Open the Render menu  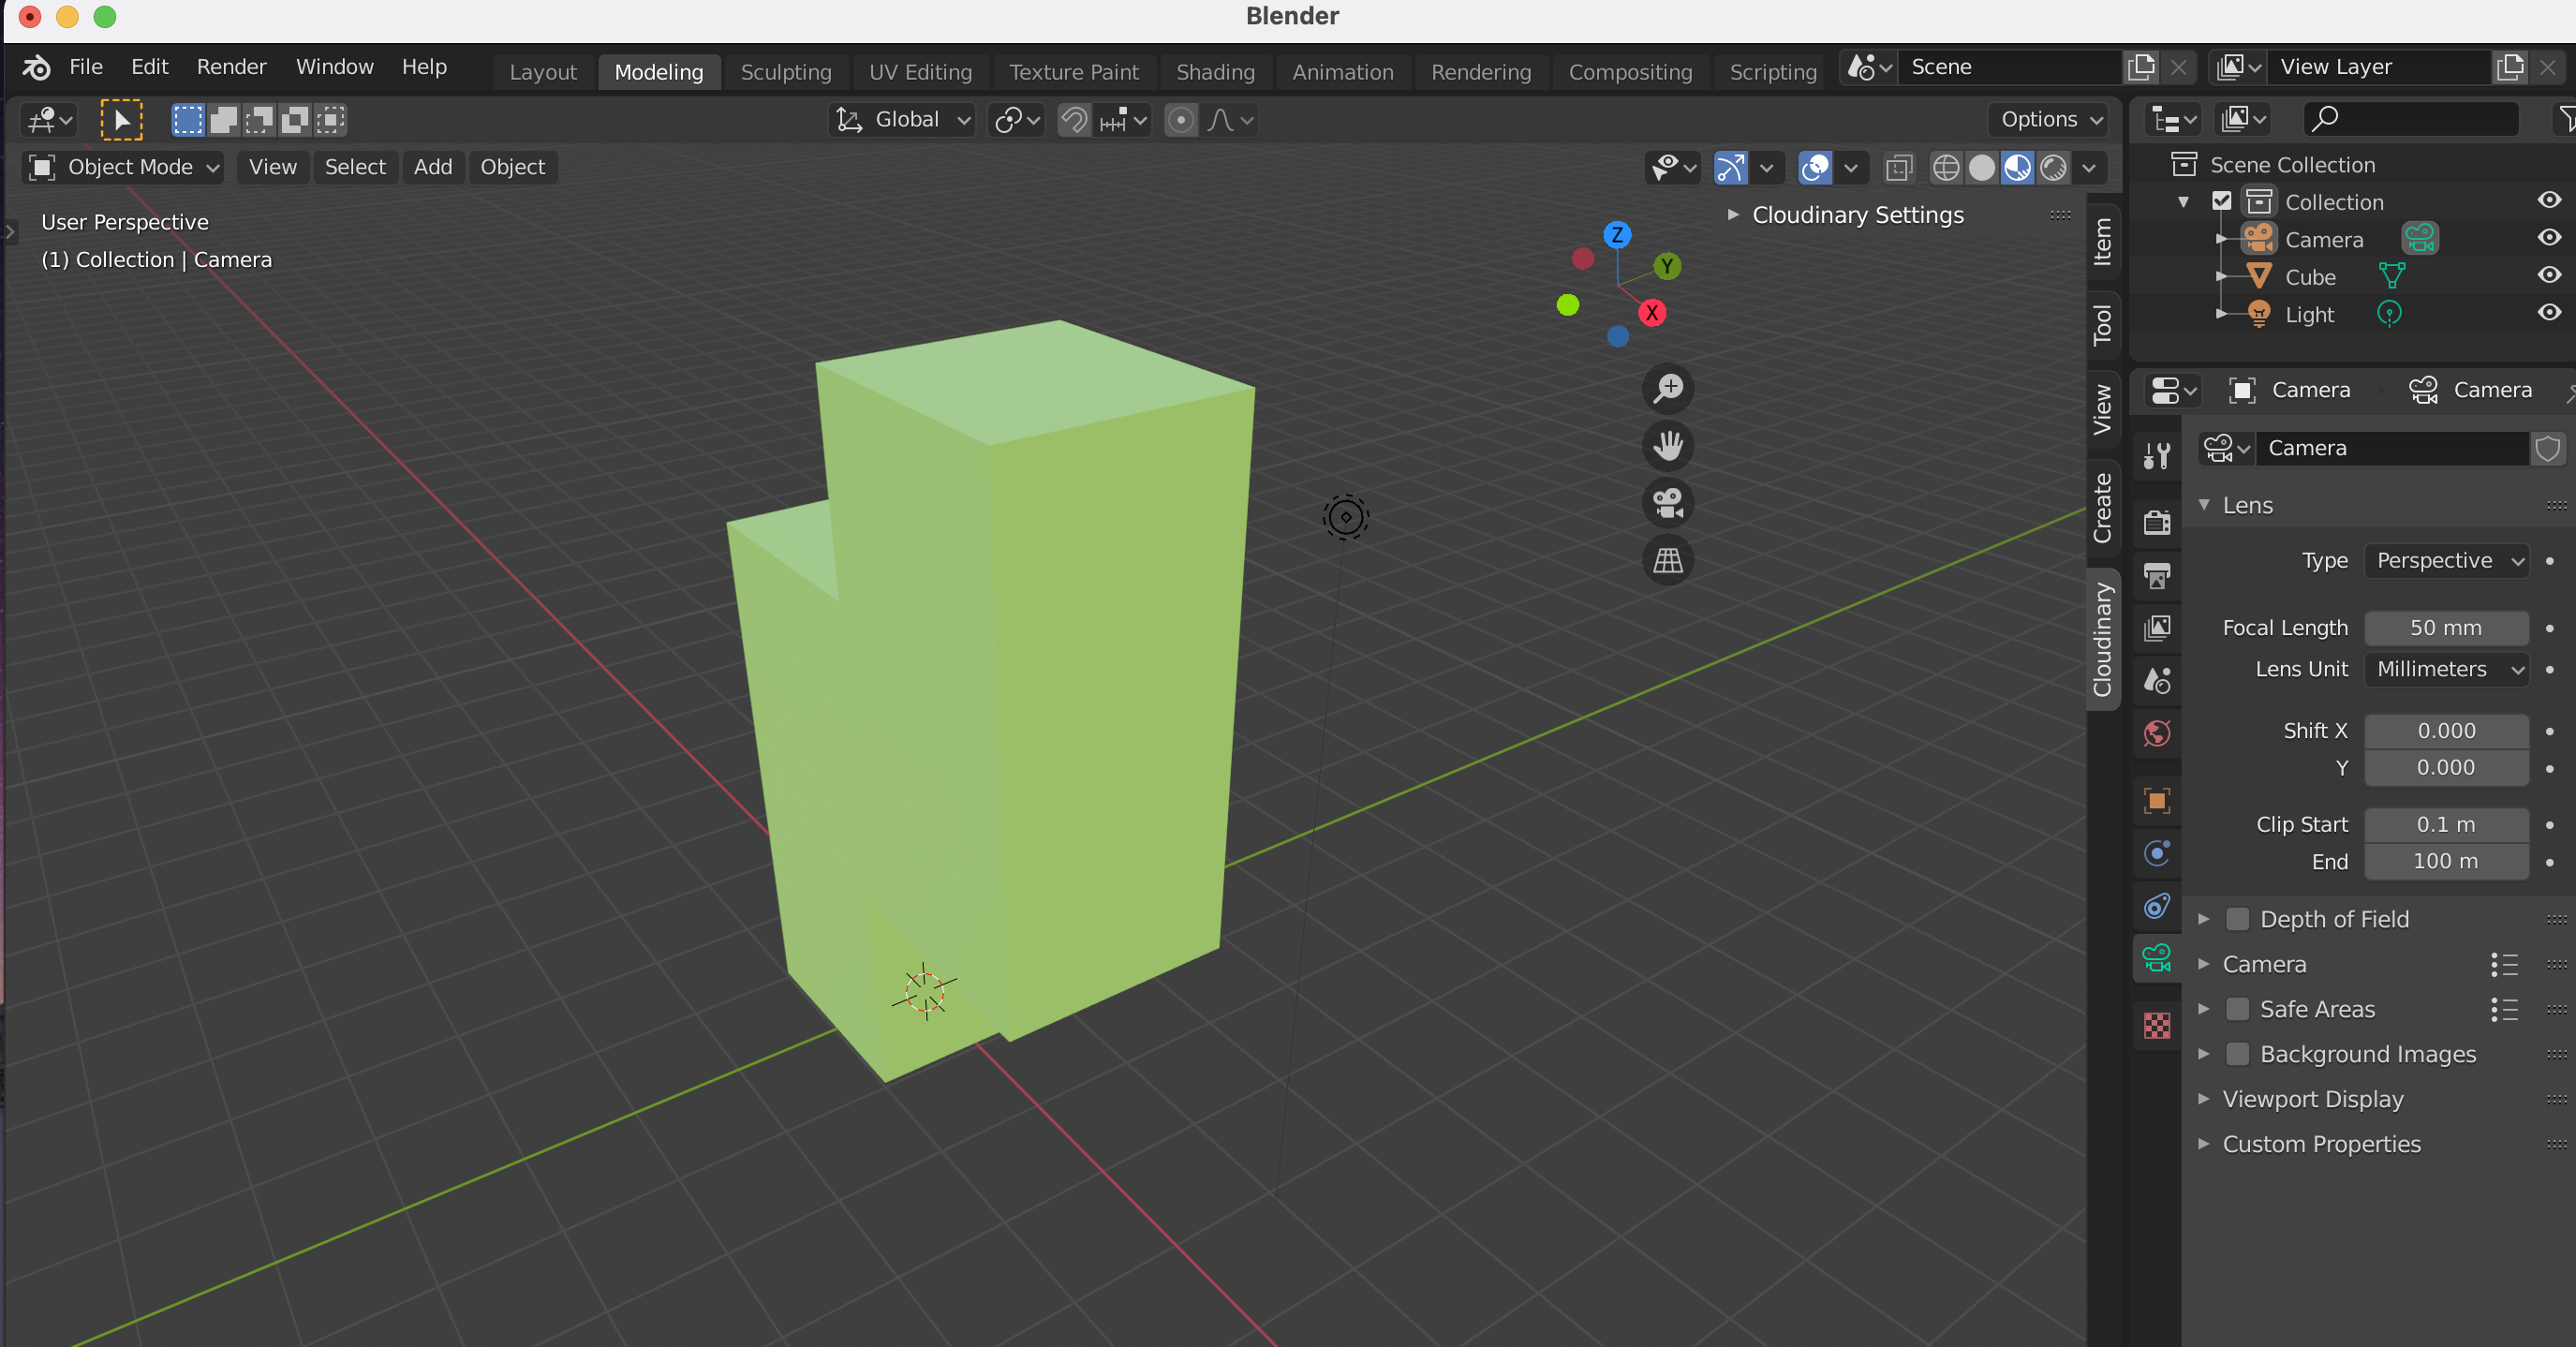(x=231, y=67)
